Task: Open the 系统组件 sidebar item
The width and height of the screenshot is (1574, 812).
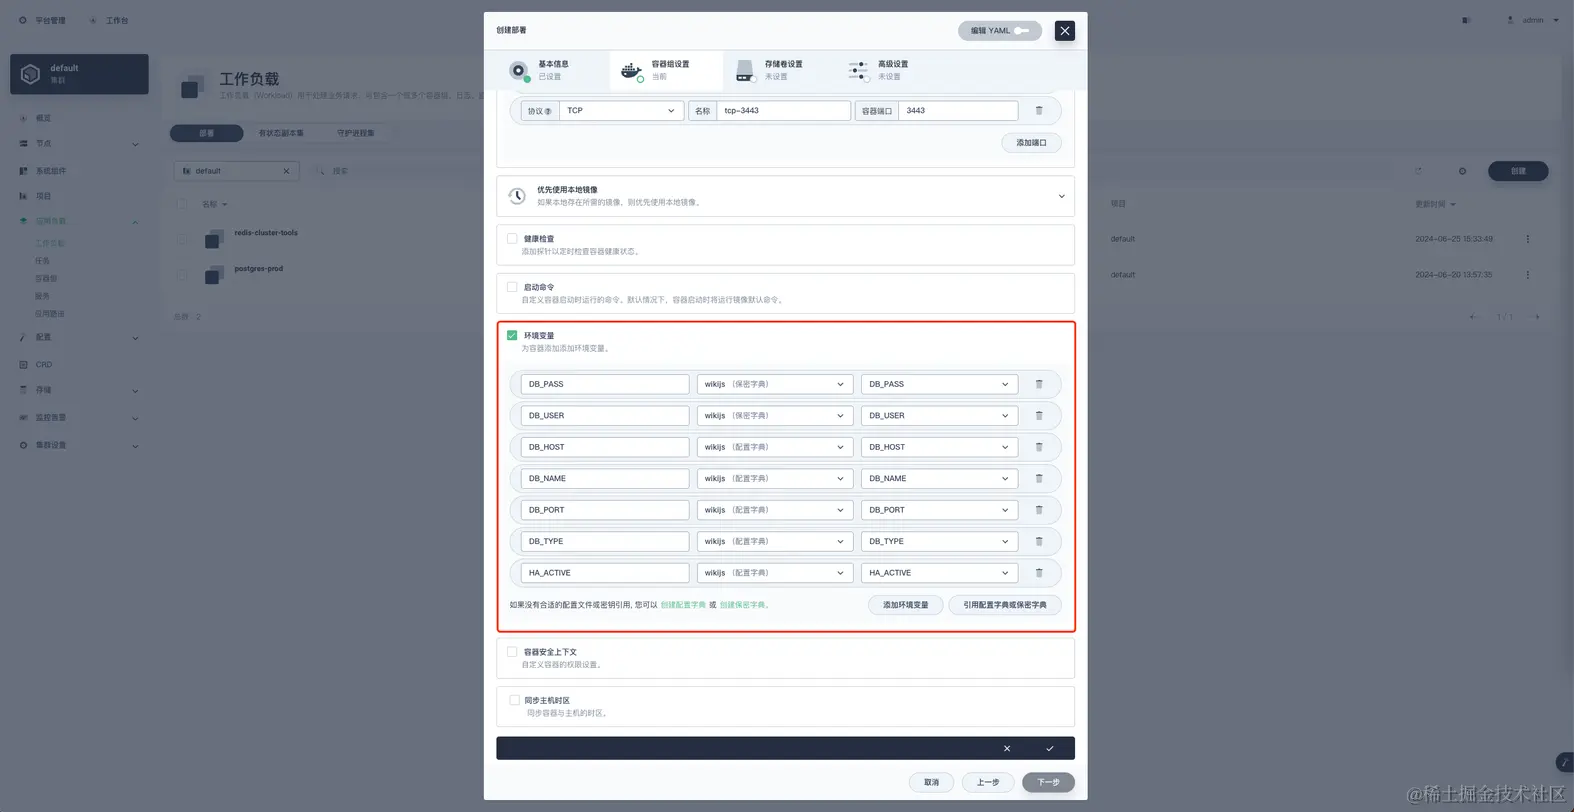Action: [x=51, y=171]
